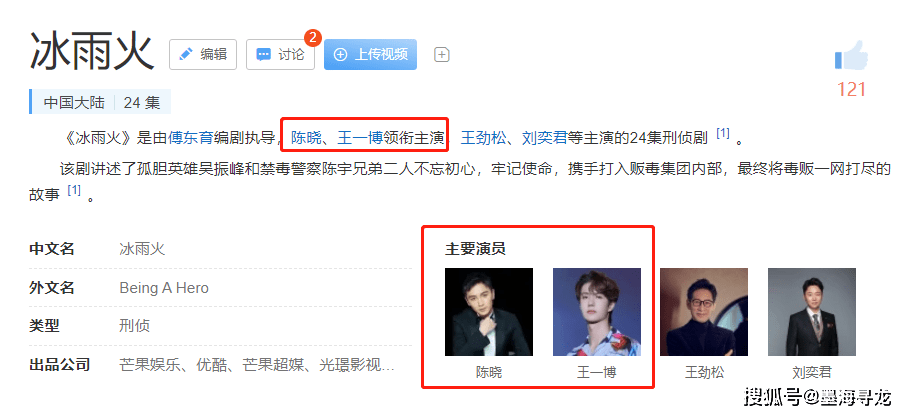The width and height of the screenshot is (912, 417).
Task: Open the 王劲松 actor photo
Action: point(704,312)
